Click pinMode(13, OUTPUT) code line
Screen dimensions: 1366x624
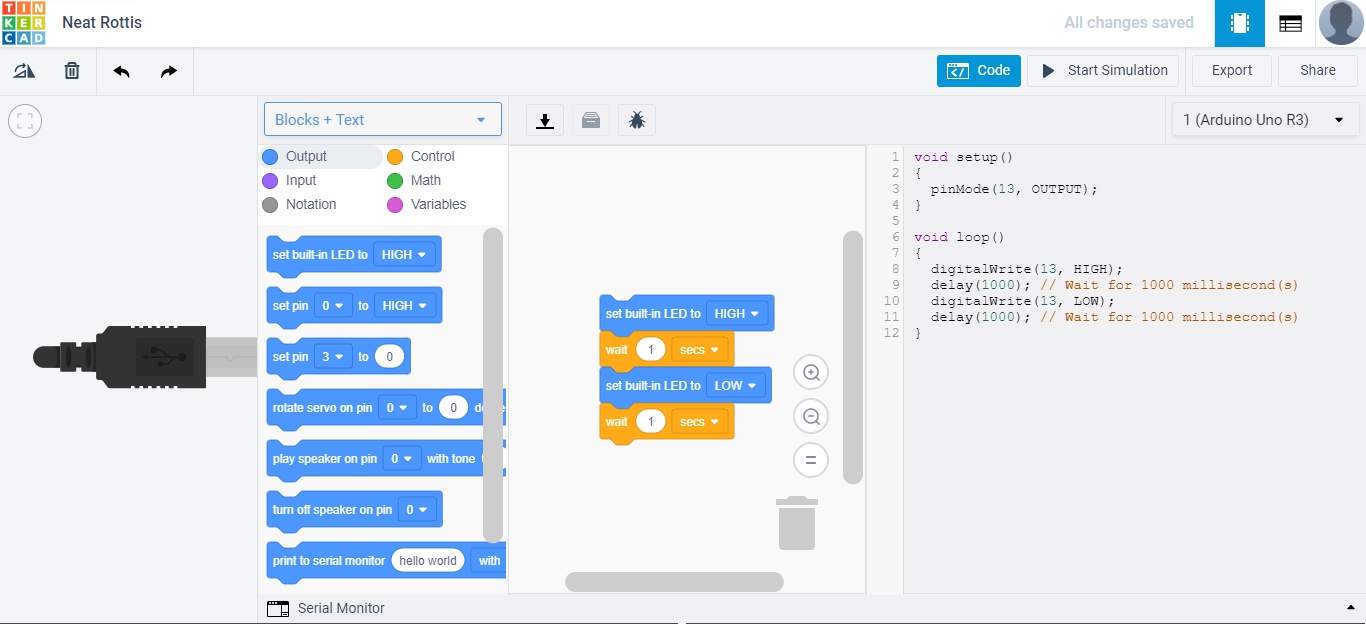point(1014,189)
